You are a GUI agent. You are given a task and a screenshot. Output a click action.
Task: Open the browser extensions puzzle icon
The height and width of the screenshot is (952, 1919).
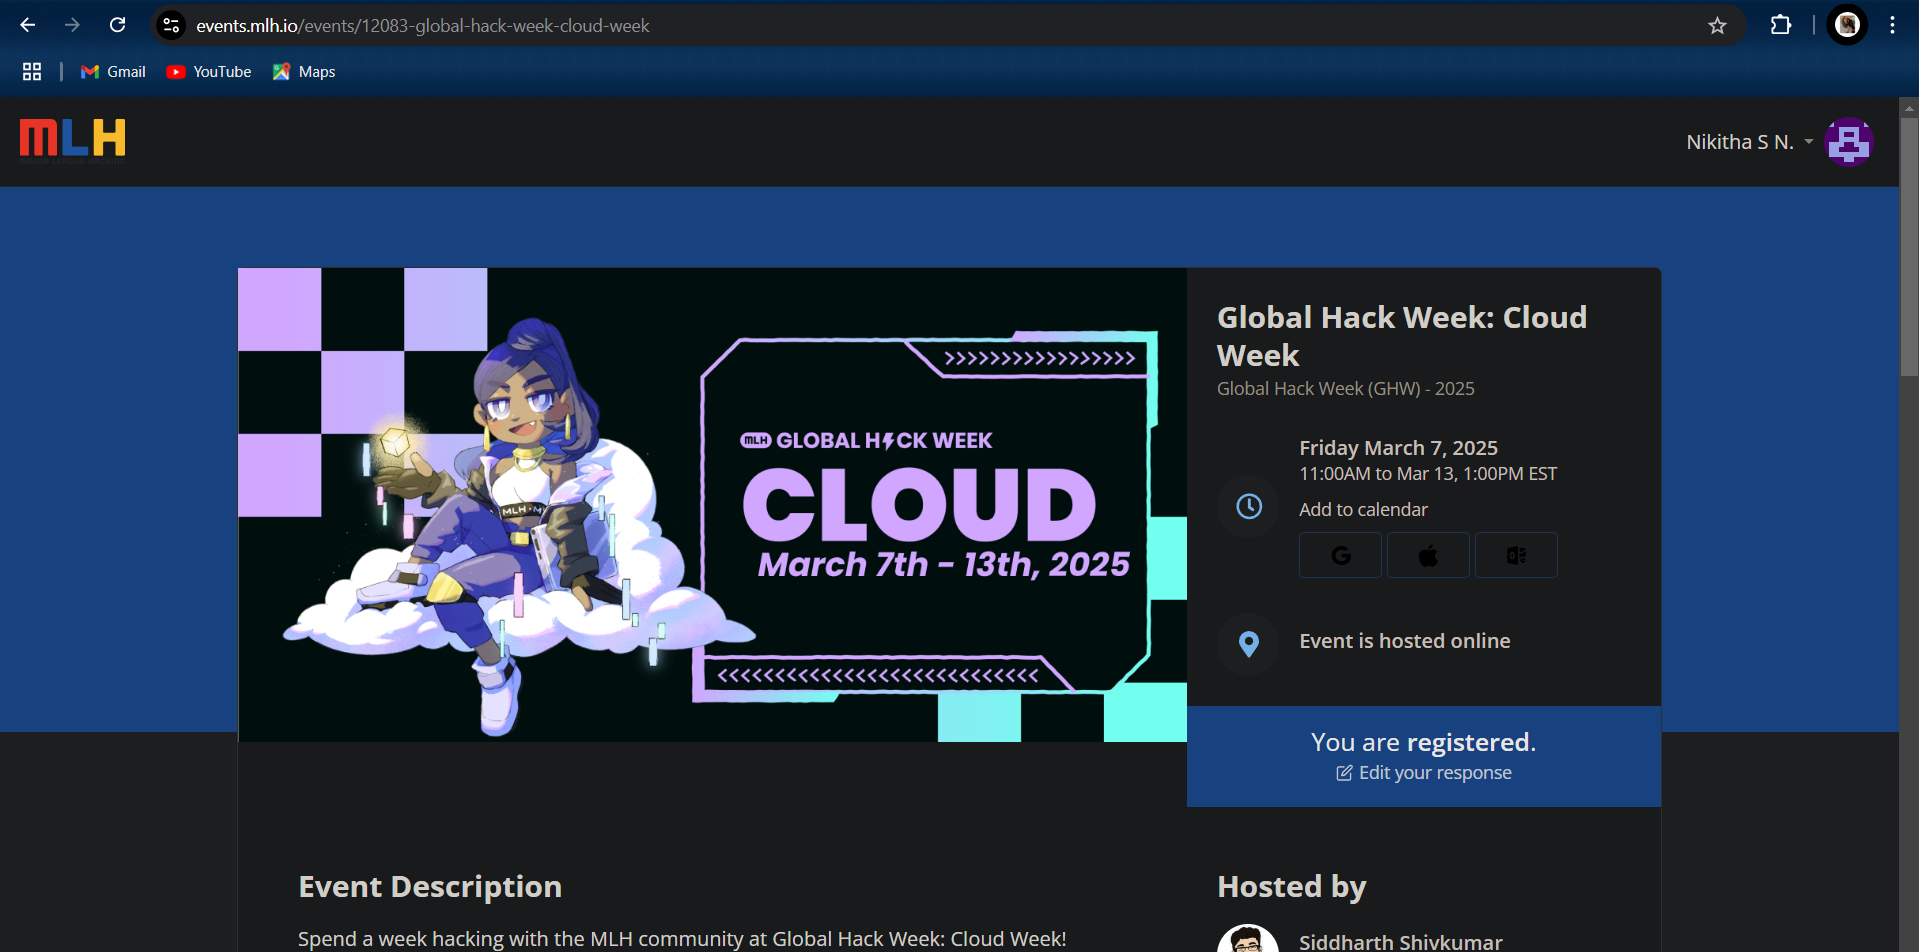[1781, 25]
